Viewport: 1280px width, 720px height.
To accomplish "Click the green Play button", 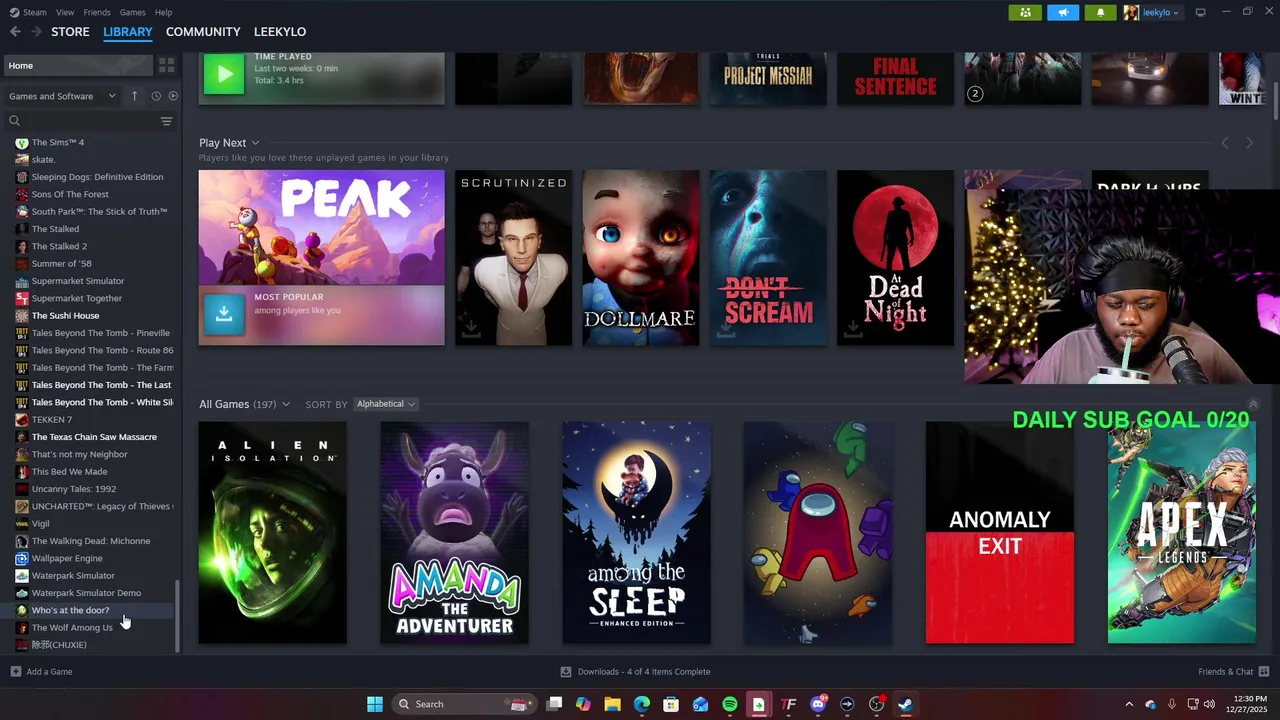I will pos(224,74).
